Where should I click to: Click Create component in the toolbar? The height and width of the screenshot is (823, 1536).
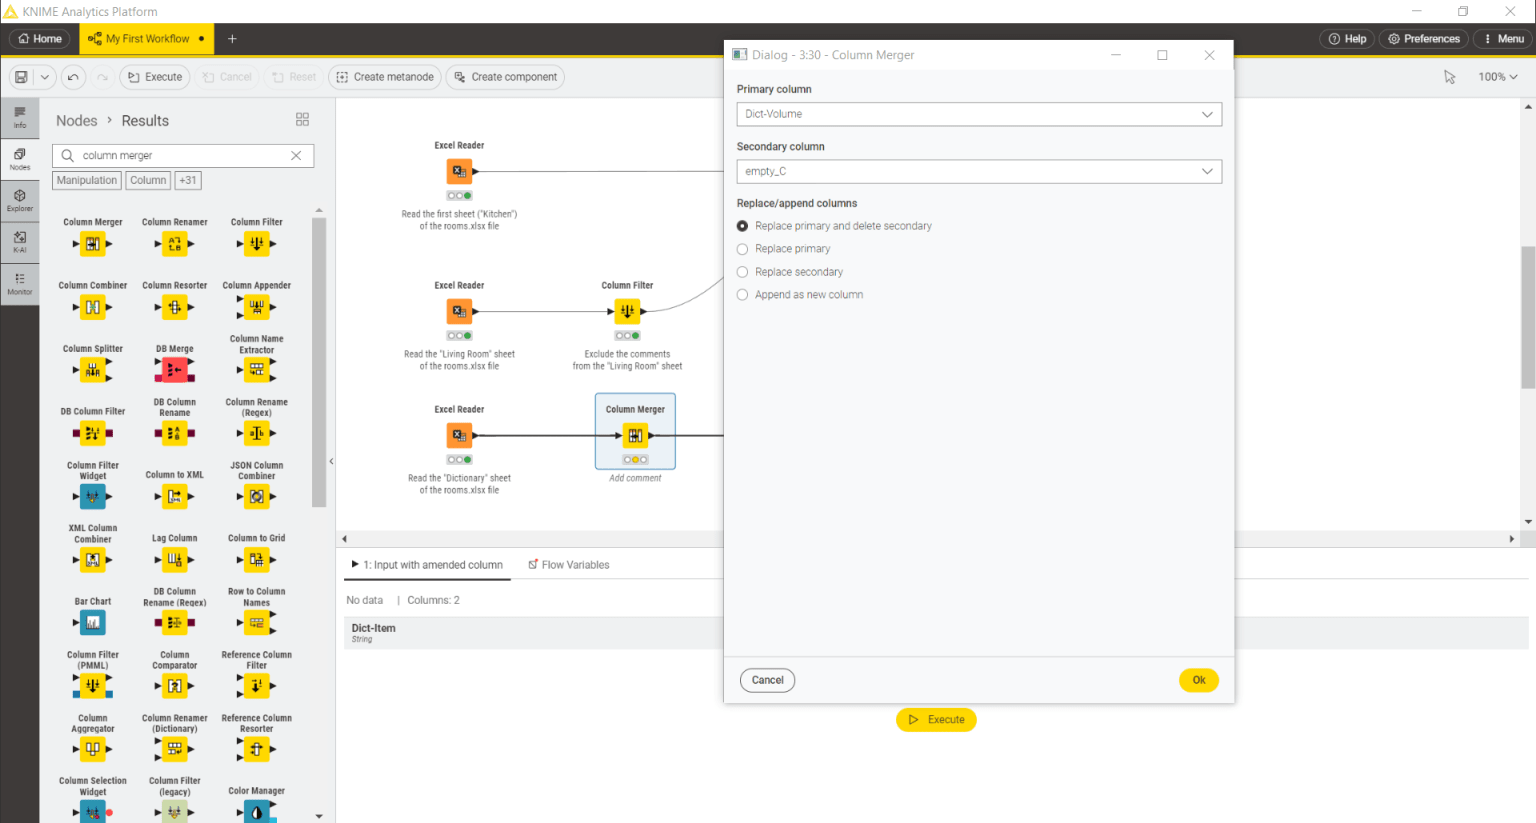(505, 77)
